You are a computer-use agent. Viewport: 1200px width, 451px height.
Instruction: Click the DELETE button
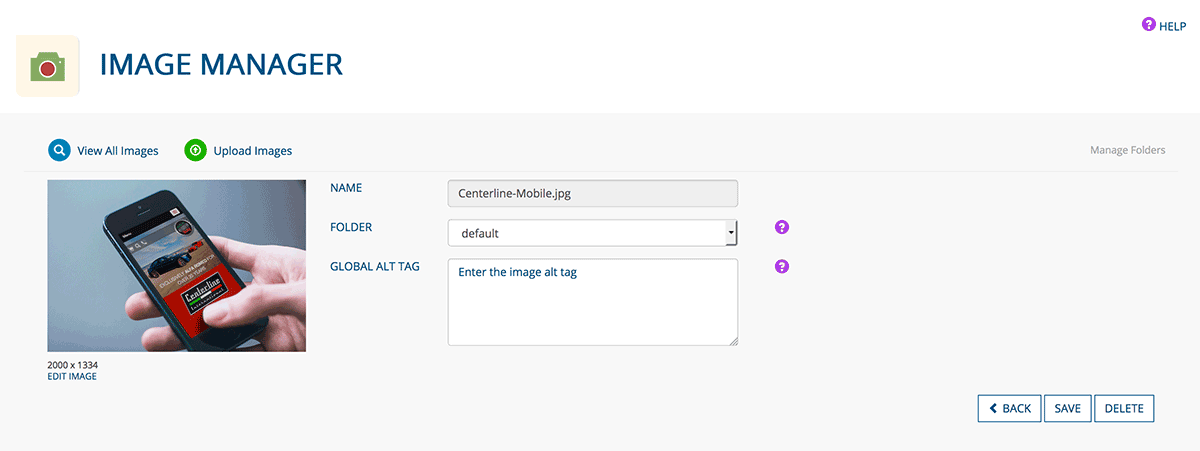pyautogui.click(x=1124, y=409)
